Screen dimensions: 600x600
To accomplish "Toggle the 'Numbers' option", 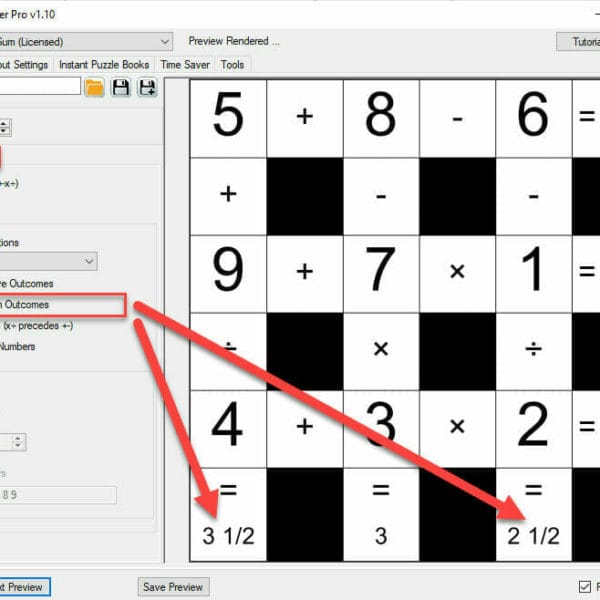I will point(17,346).
